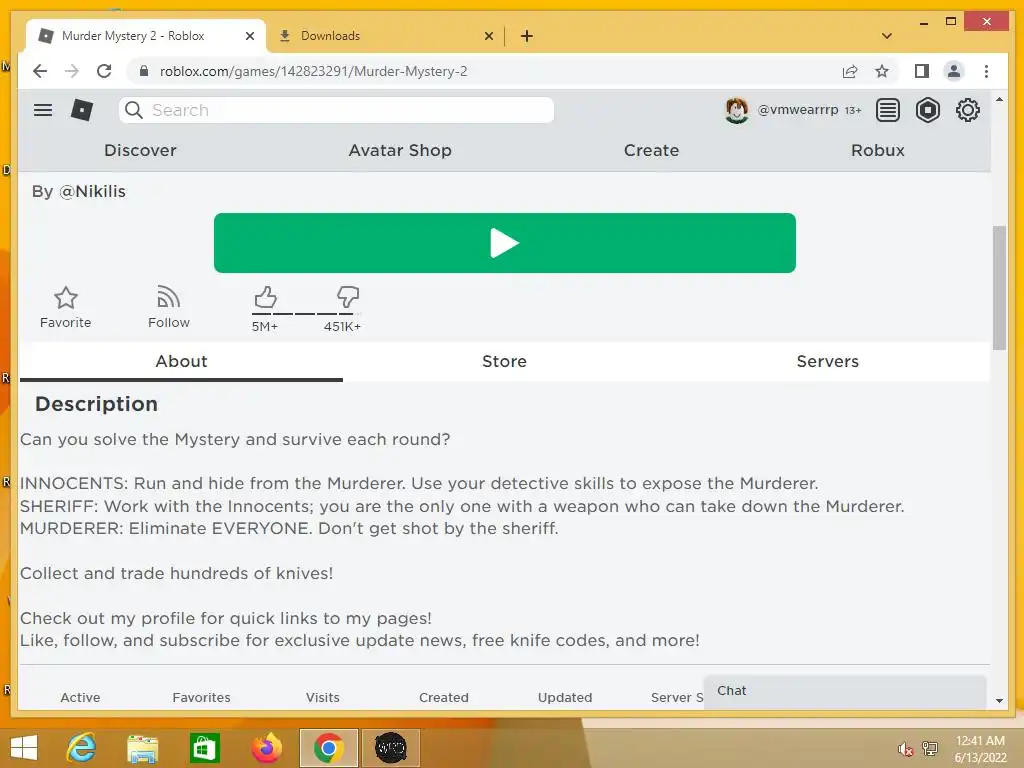The height and width of the screenshot is (768, 1024).
Task: Click the 5M+ likes count
Action: (264, 327)
